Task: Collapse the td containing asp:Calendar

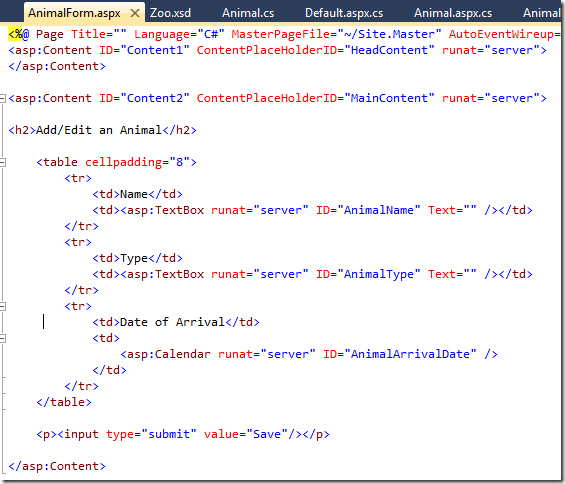Action: 3,338
